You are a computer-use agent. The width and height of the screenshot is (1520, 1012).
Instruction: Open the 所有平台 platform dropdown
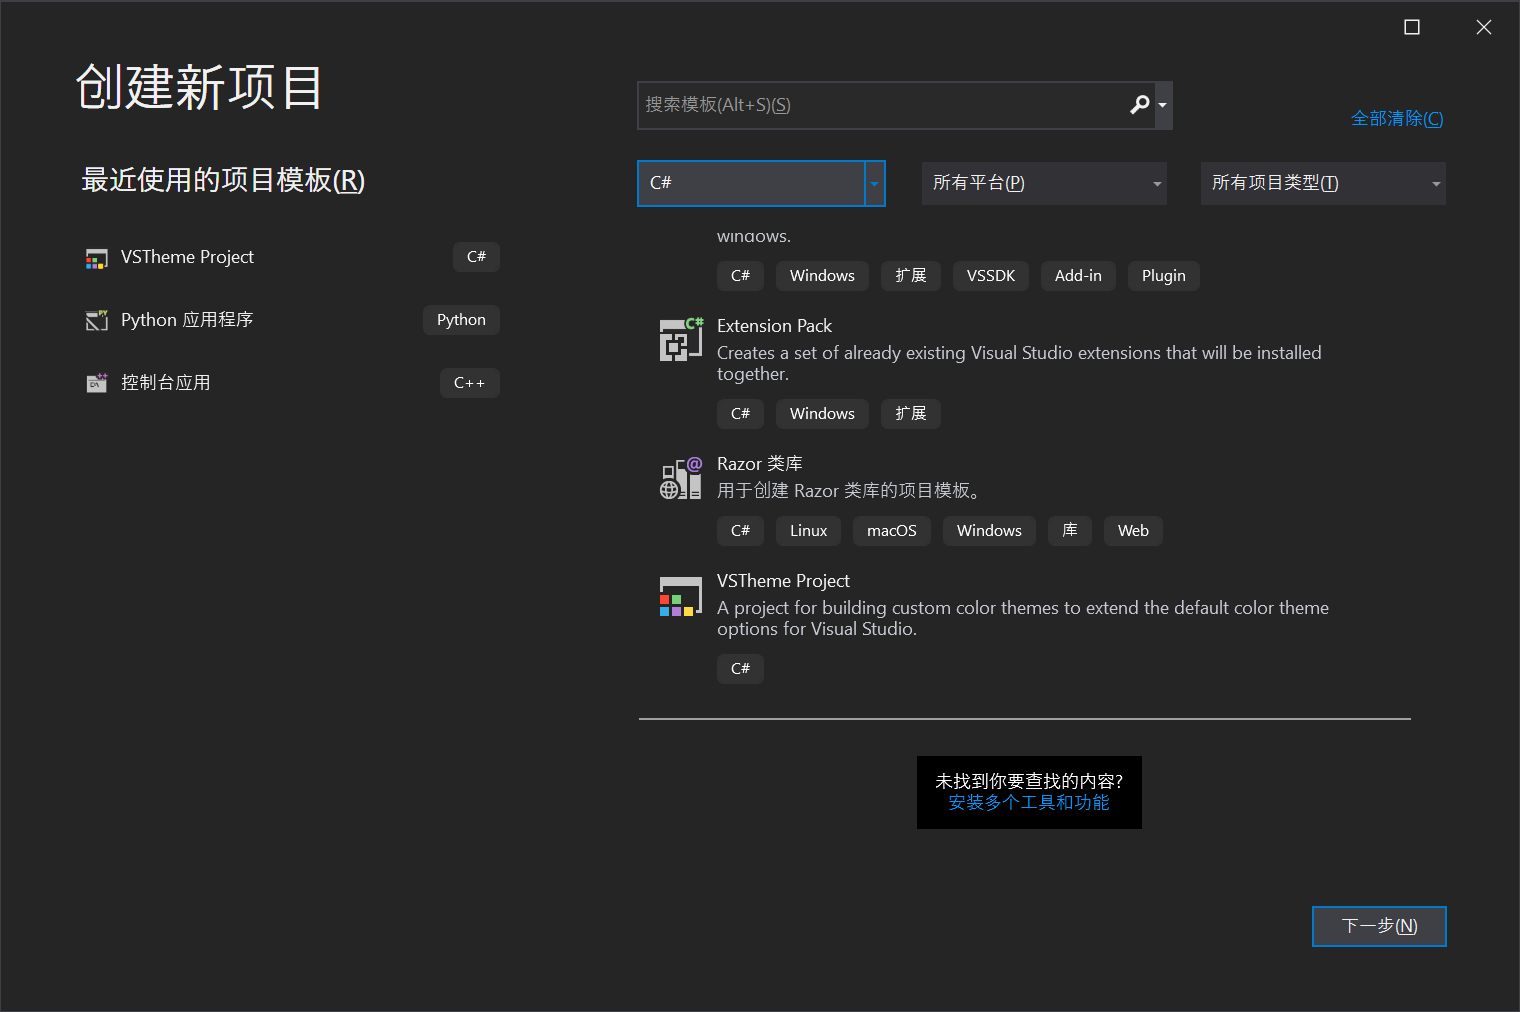click(1044, 183)
